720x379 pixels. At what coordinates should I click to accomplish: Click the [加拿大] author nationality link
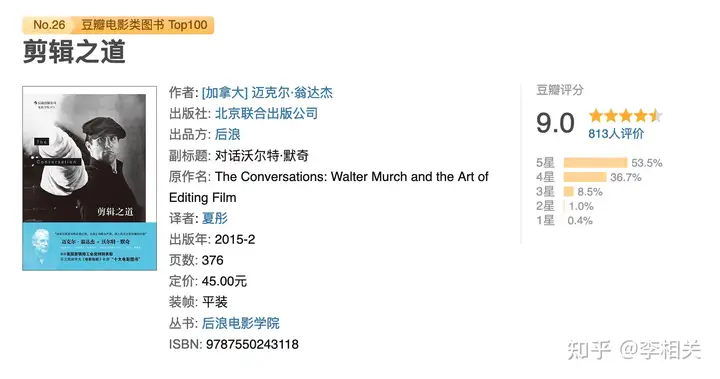pos(225,92)
